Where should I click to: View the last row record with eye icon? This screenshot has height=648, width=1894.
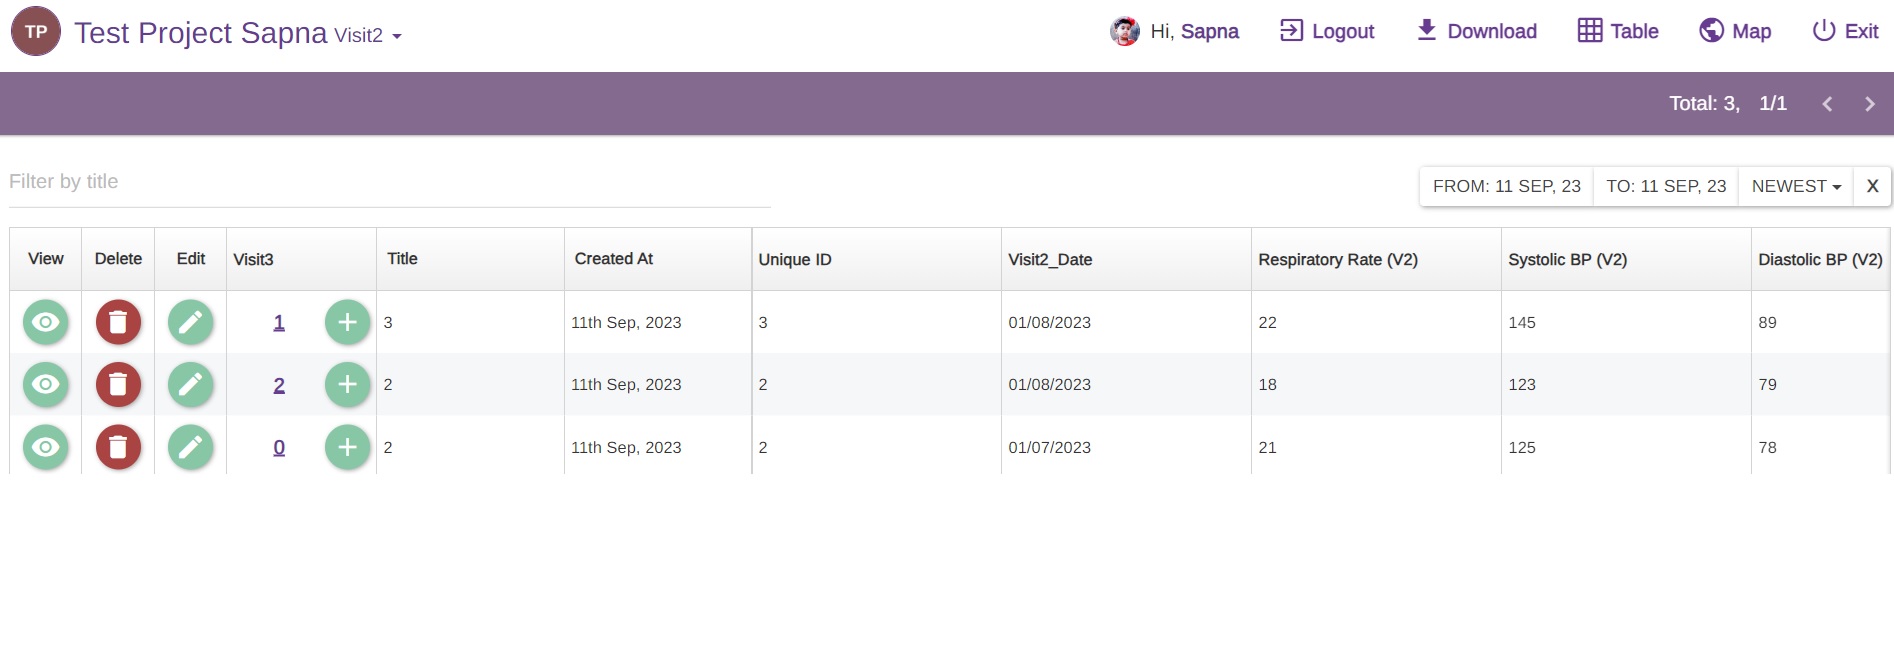tap(46, 447)
